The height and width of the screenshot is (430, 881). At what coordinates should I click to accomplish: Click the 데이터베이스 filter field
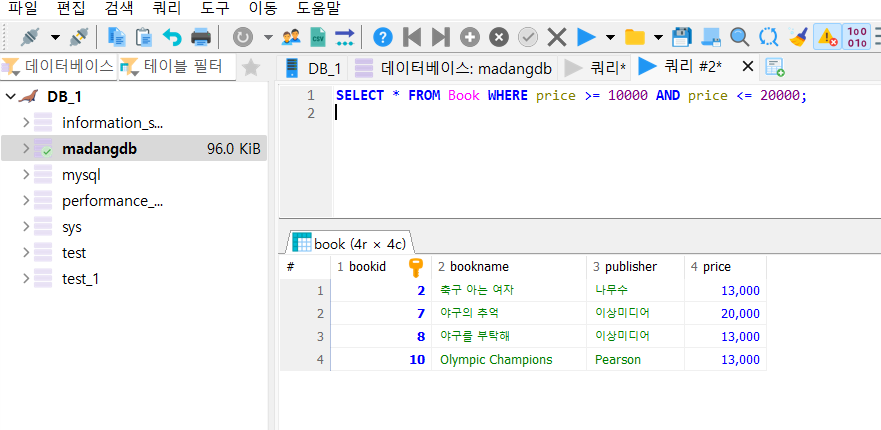(x=58, y=67)
